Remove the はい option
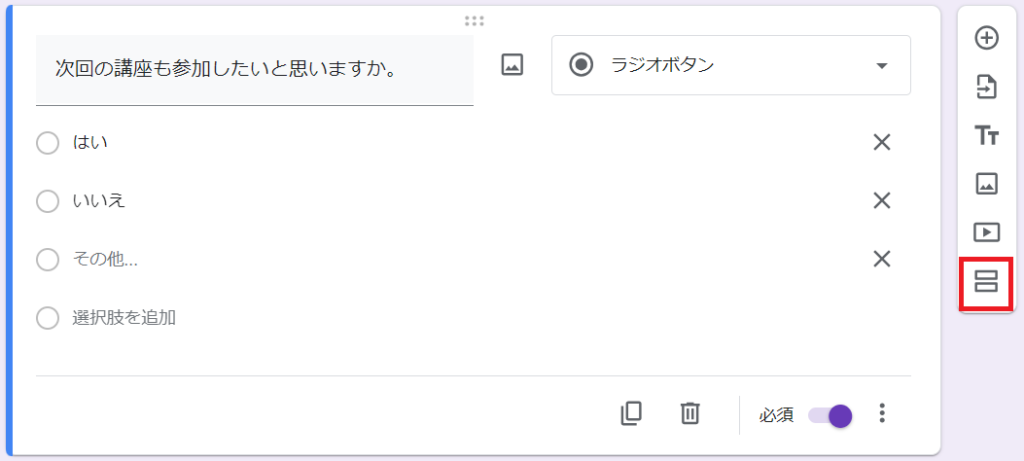This screenshot has height=461, width=1024. (x=881, y=143)
